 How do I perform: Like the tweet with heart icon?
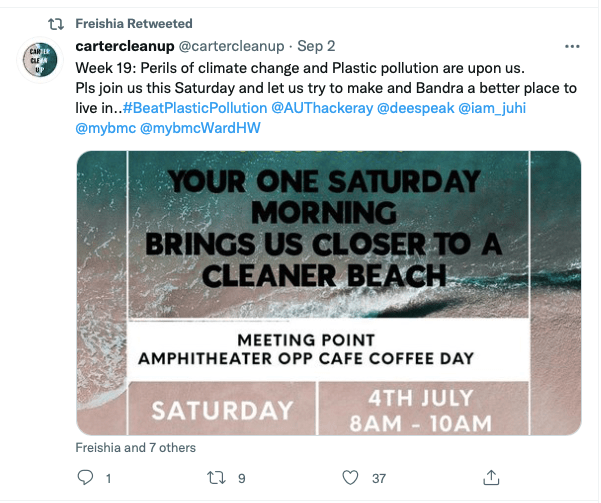tap(351, 478)
